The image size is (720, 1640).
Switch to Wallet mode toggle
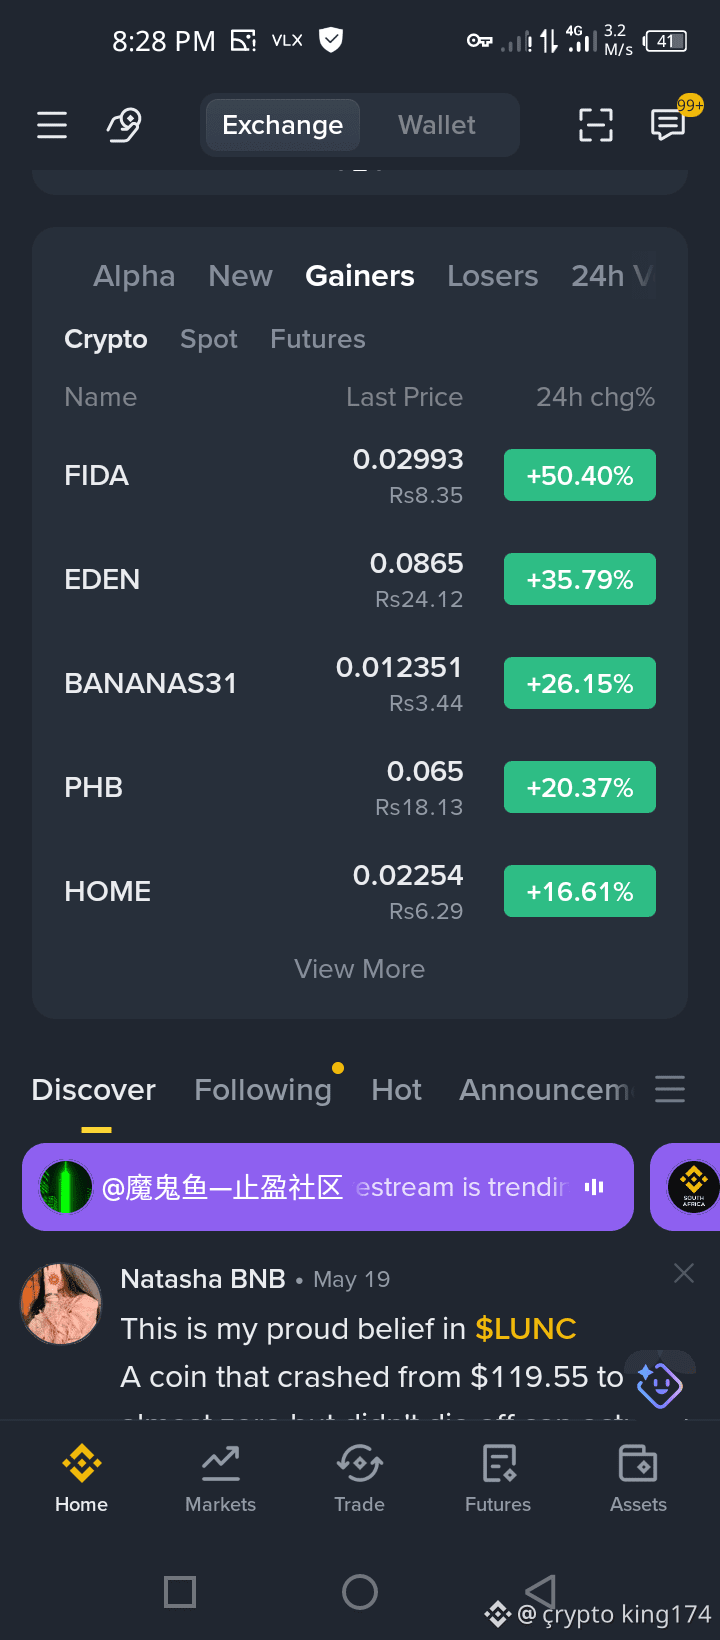[x=437, y=125]
